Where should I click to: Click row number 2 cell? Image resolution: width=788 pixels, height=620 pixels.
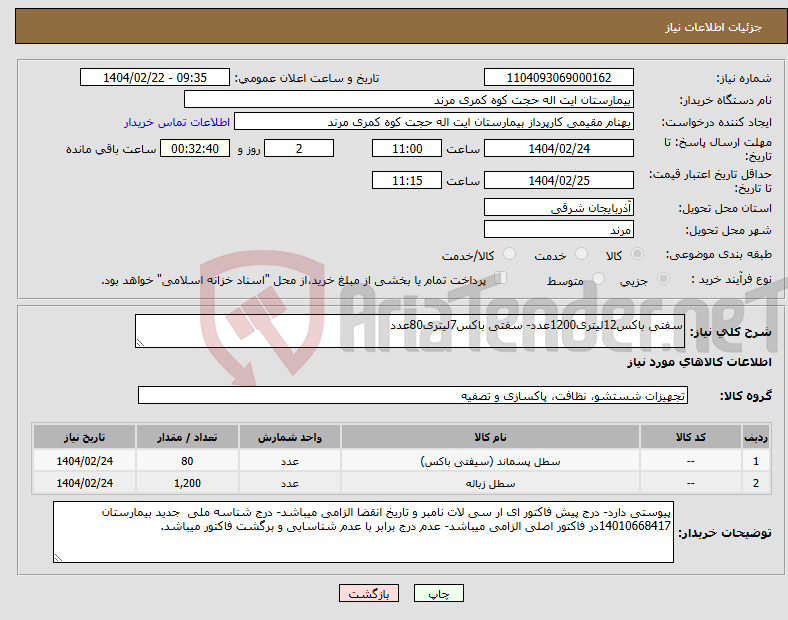pyautogui.click(x=756, y=483)
